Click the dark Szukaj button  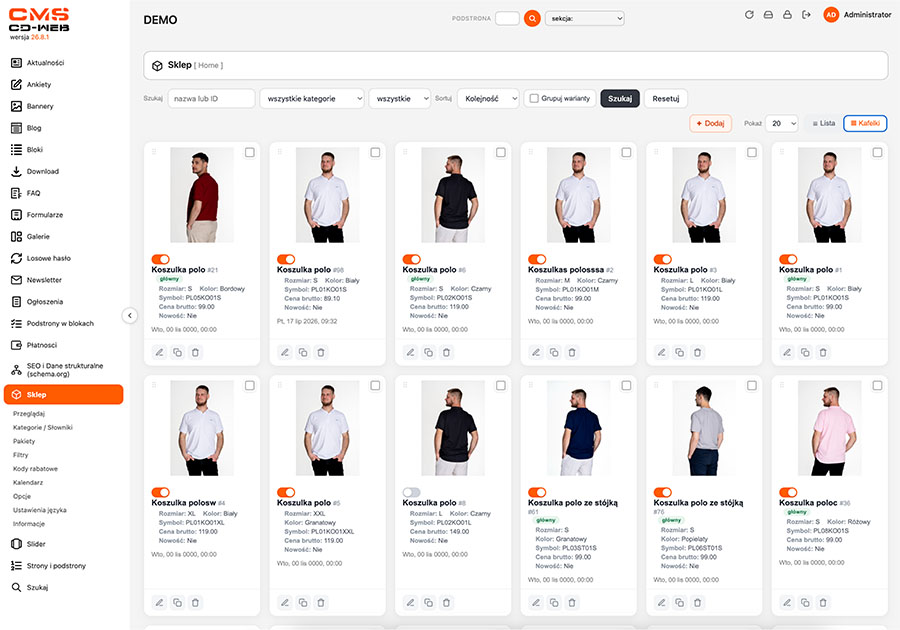point(620,99)
